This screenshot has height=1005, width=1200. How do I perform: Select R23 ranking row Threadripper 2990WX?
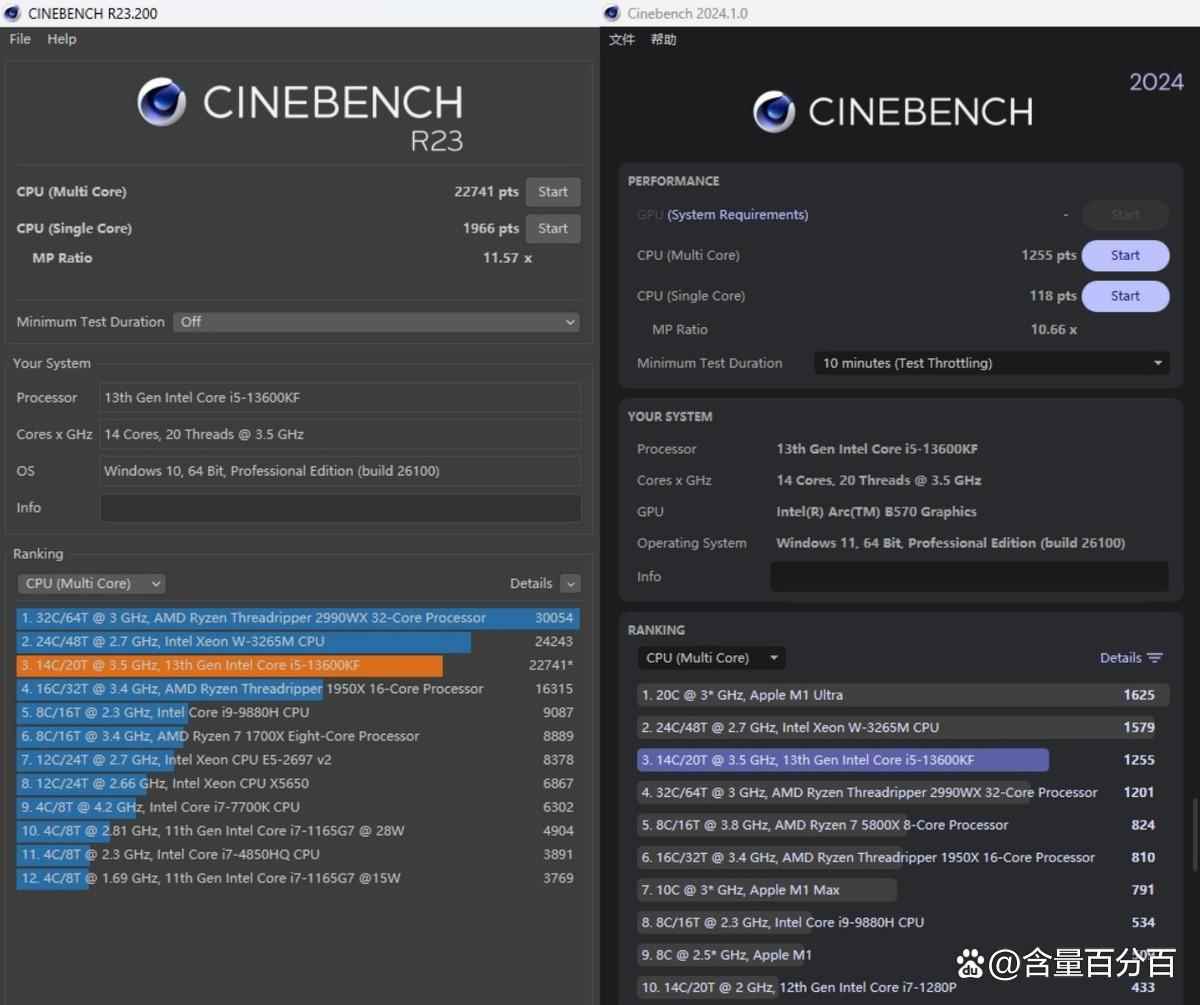[x=298, y=618]
